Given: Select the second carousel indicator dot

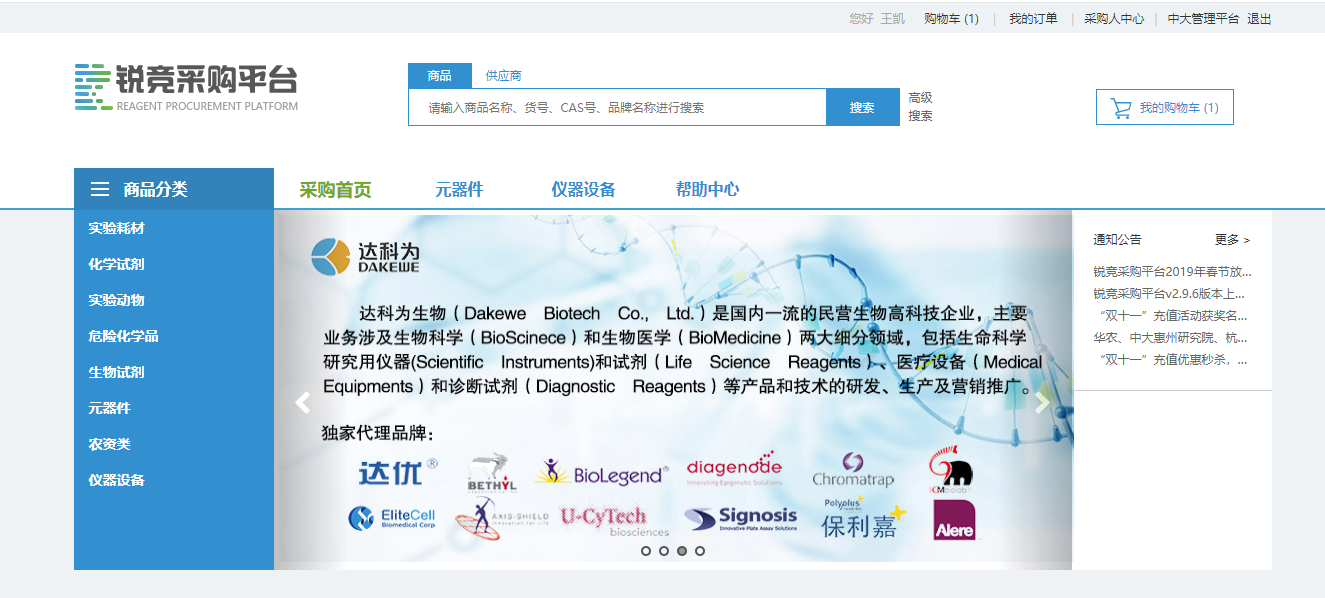Looking at the screenshot, I should (664, 551).
